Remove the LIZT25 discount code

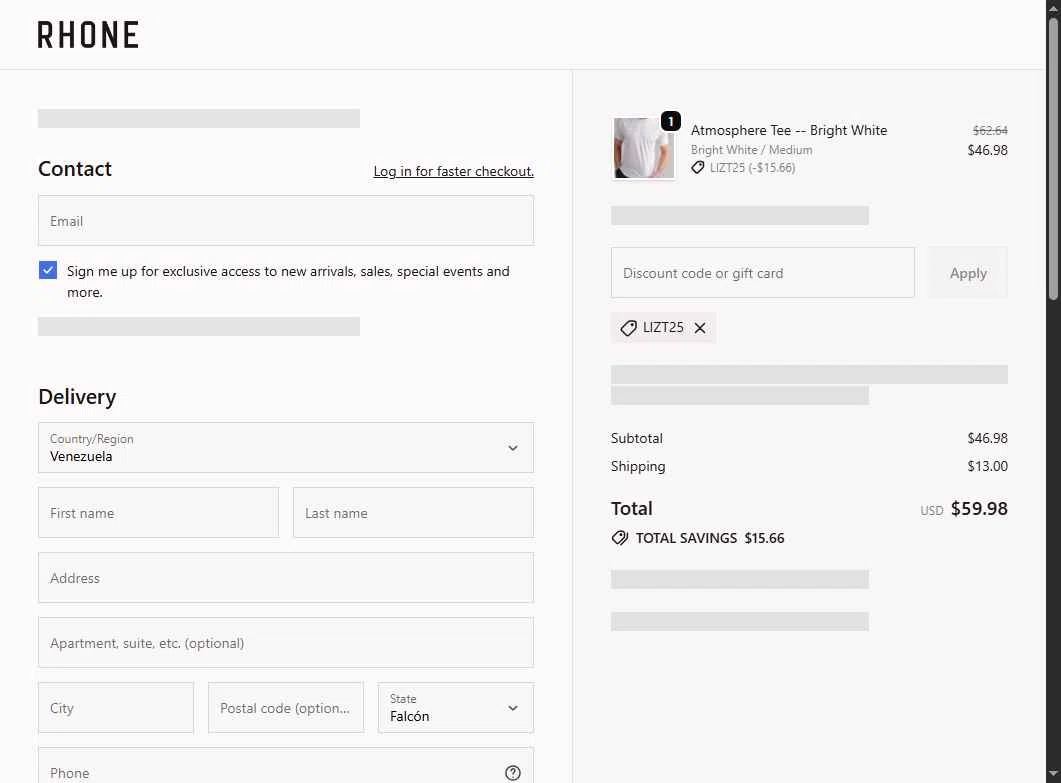[700, 328]
